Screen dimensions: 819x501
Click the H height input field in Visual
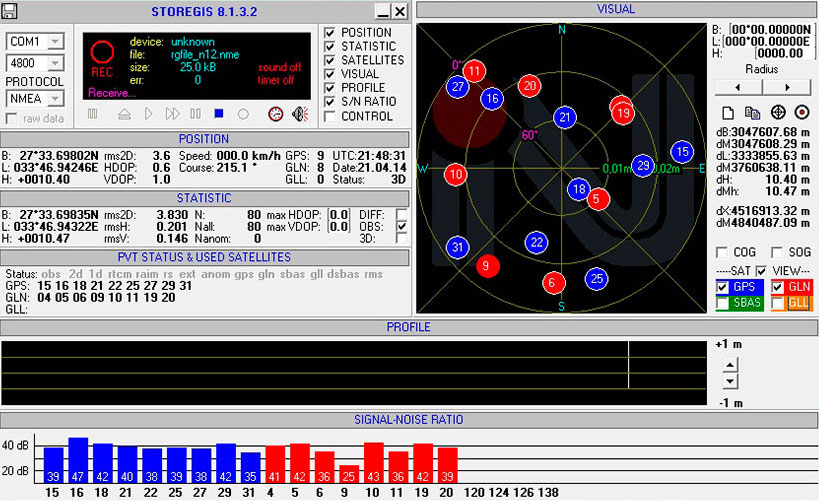tap(783, 53)
